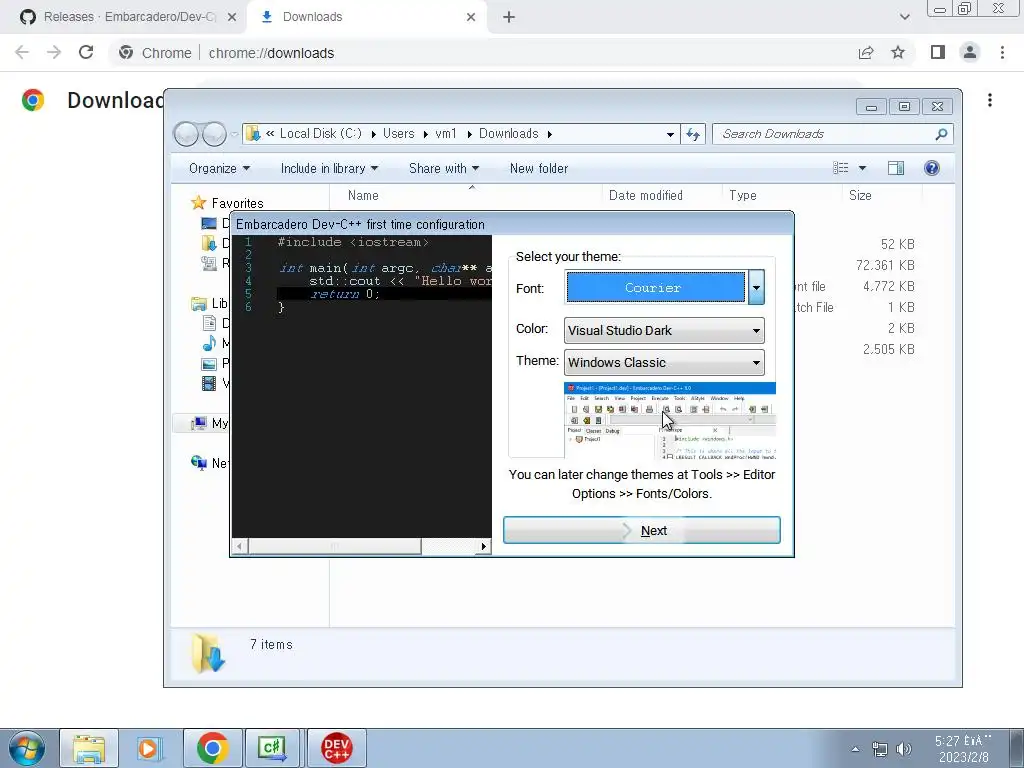Open the Color dropdown Visual Studio Dark
The image size is (1024, 768).
click(x=664, y=330)
